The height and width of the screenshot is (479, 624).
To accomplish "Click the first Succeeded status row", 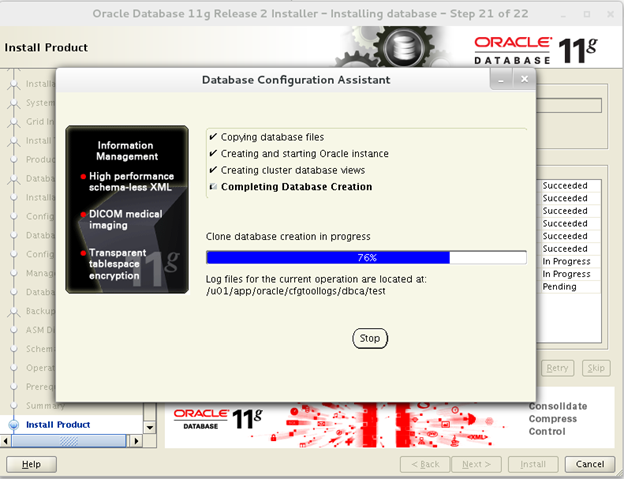I will click(570, 186).
